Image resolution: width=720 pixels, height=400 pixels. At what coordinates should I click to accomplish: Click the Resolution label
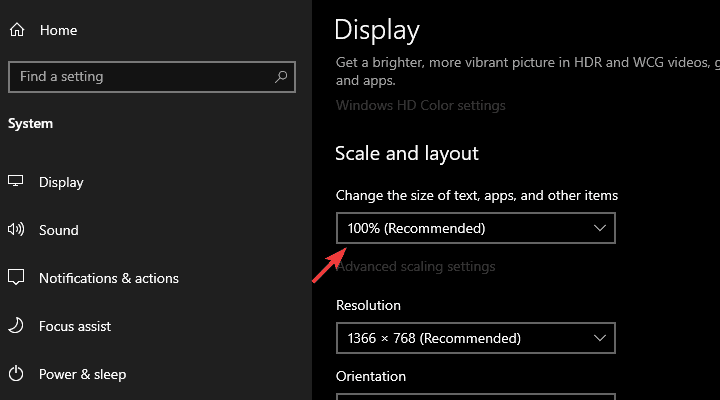(368, 305)
